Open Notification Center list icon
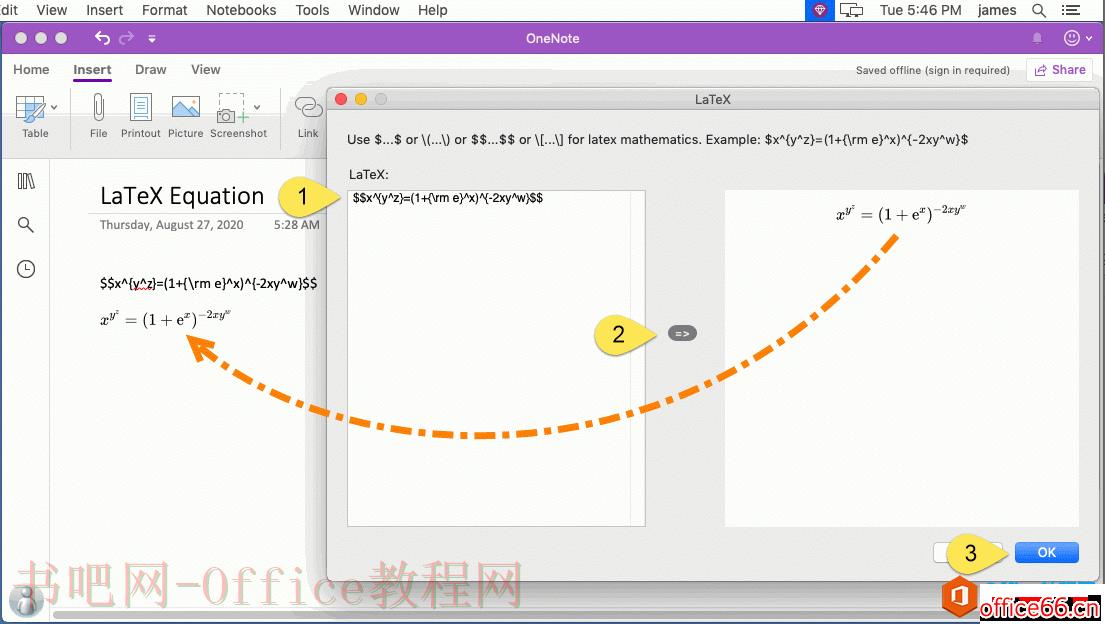The width and height of the screenshot is (1105, 624). coord(1071,10)
